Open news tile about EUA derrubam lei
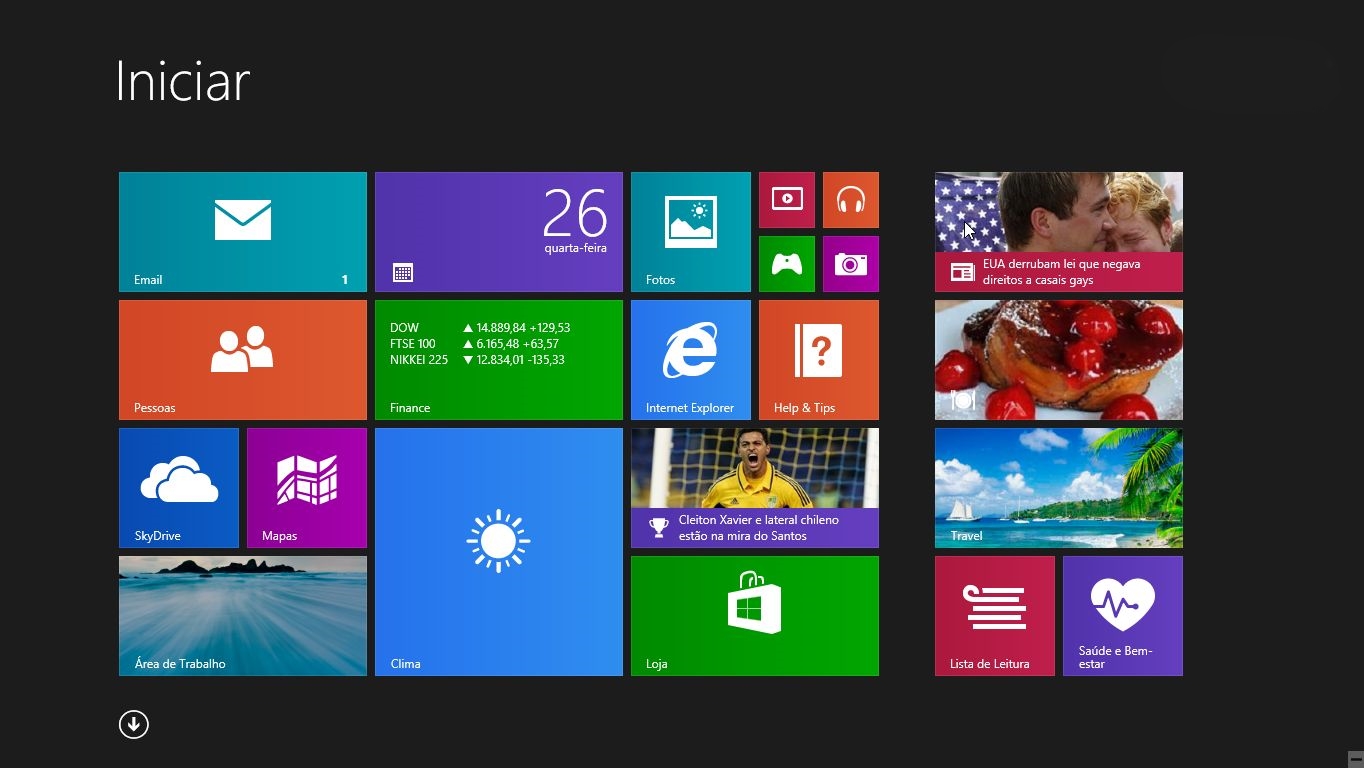 pos(1059,232)
